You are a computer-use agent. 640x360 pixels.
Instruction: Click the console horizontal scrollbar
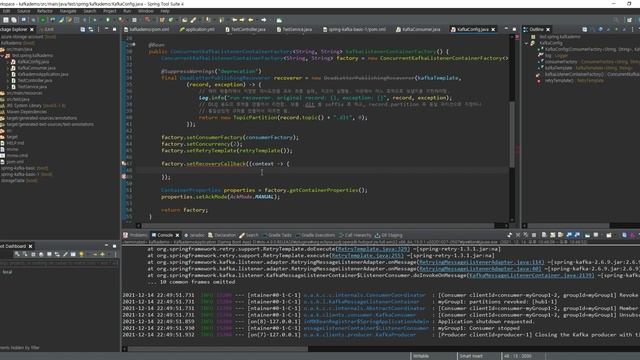pyautogui.click(x=218, y=349)
